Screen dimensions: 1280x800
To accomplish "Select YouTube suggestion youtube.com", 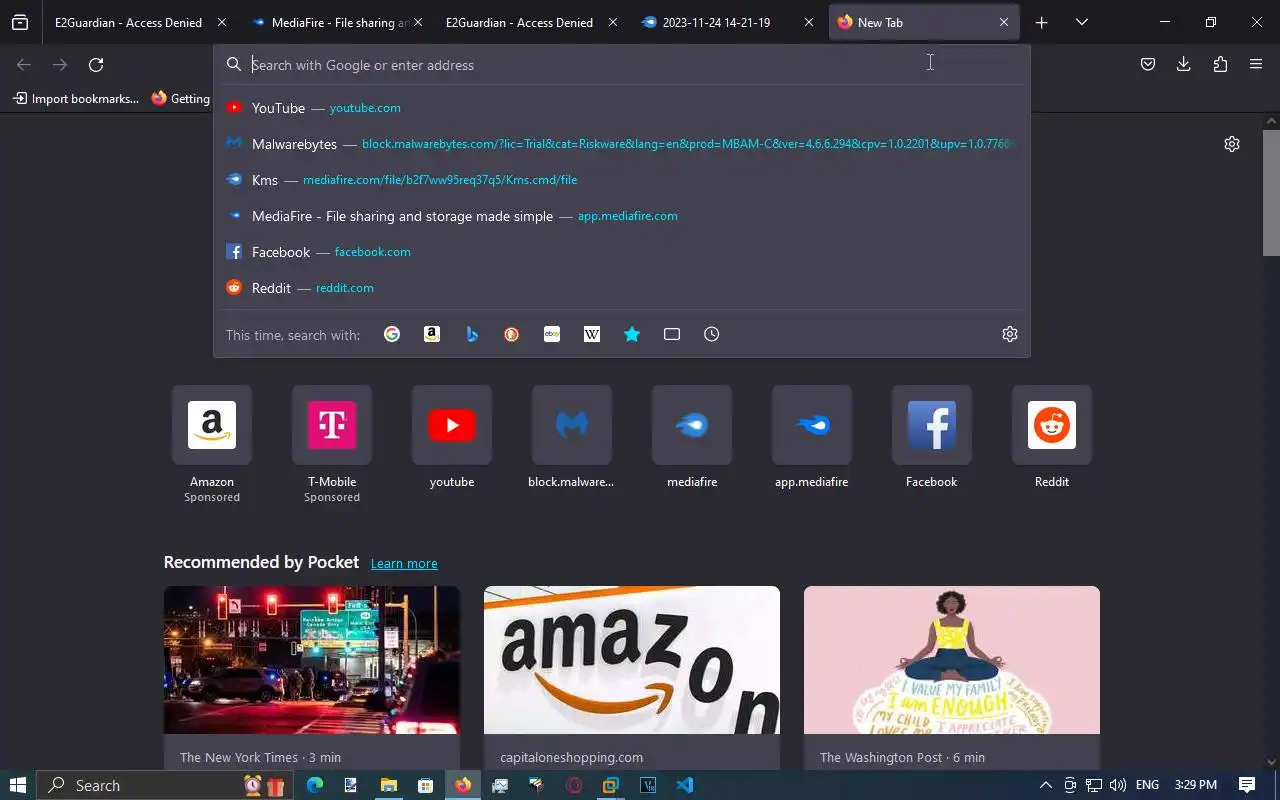I will pos(622,108).
